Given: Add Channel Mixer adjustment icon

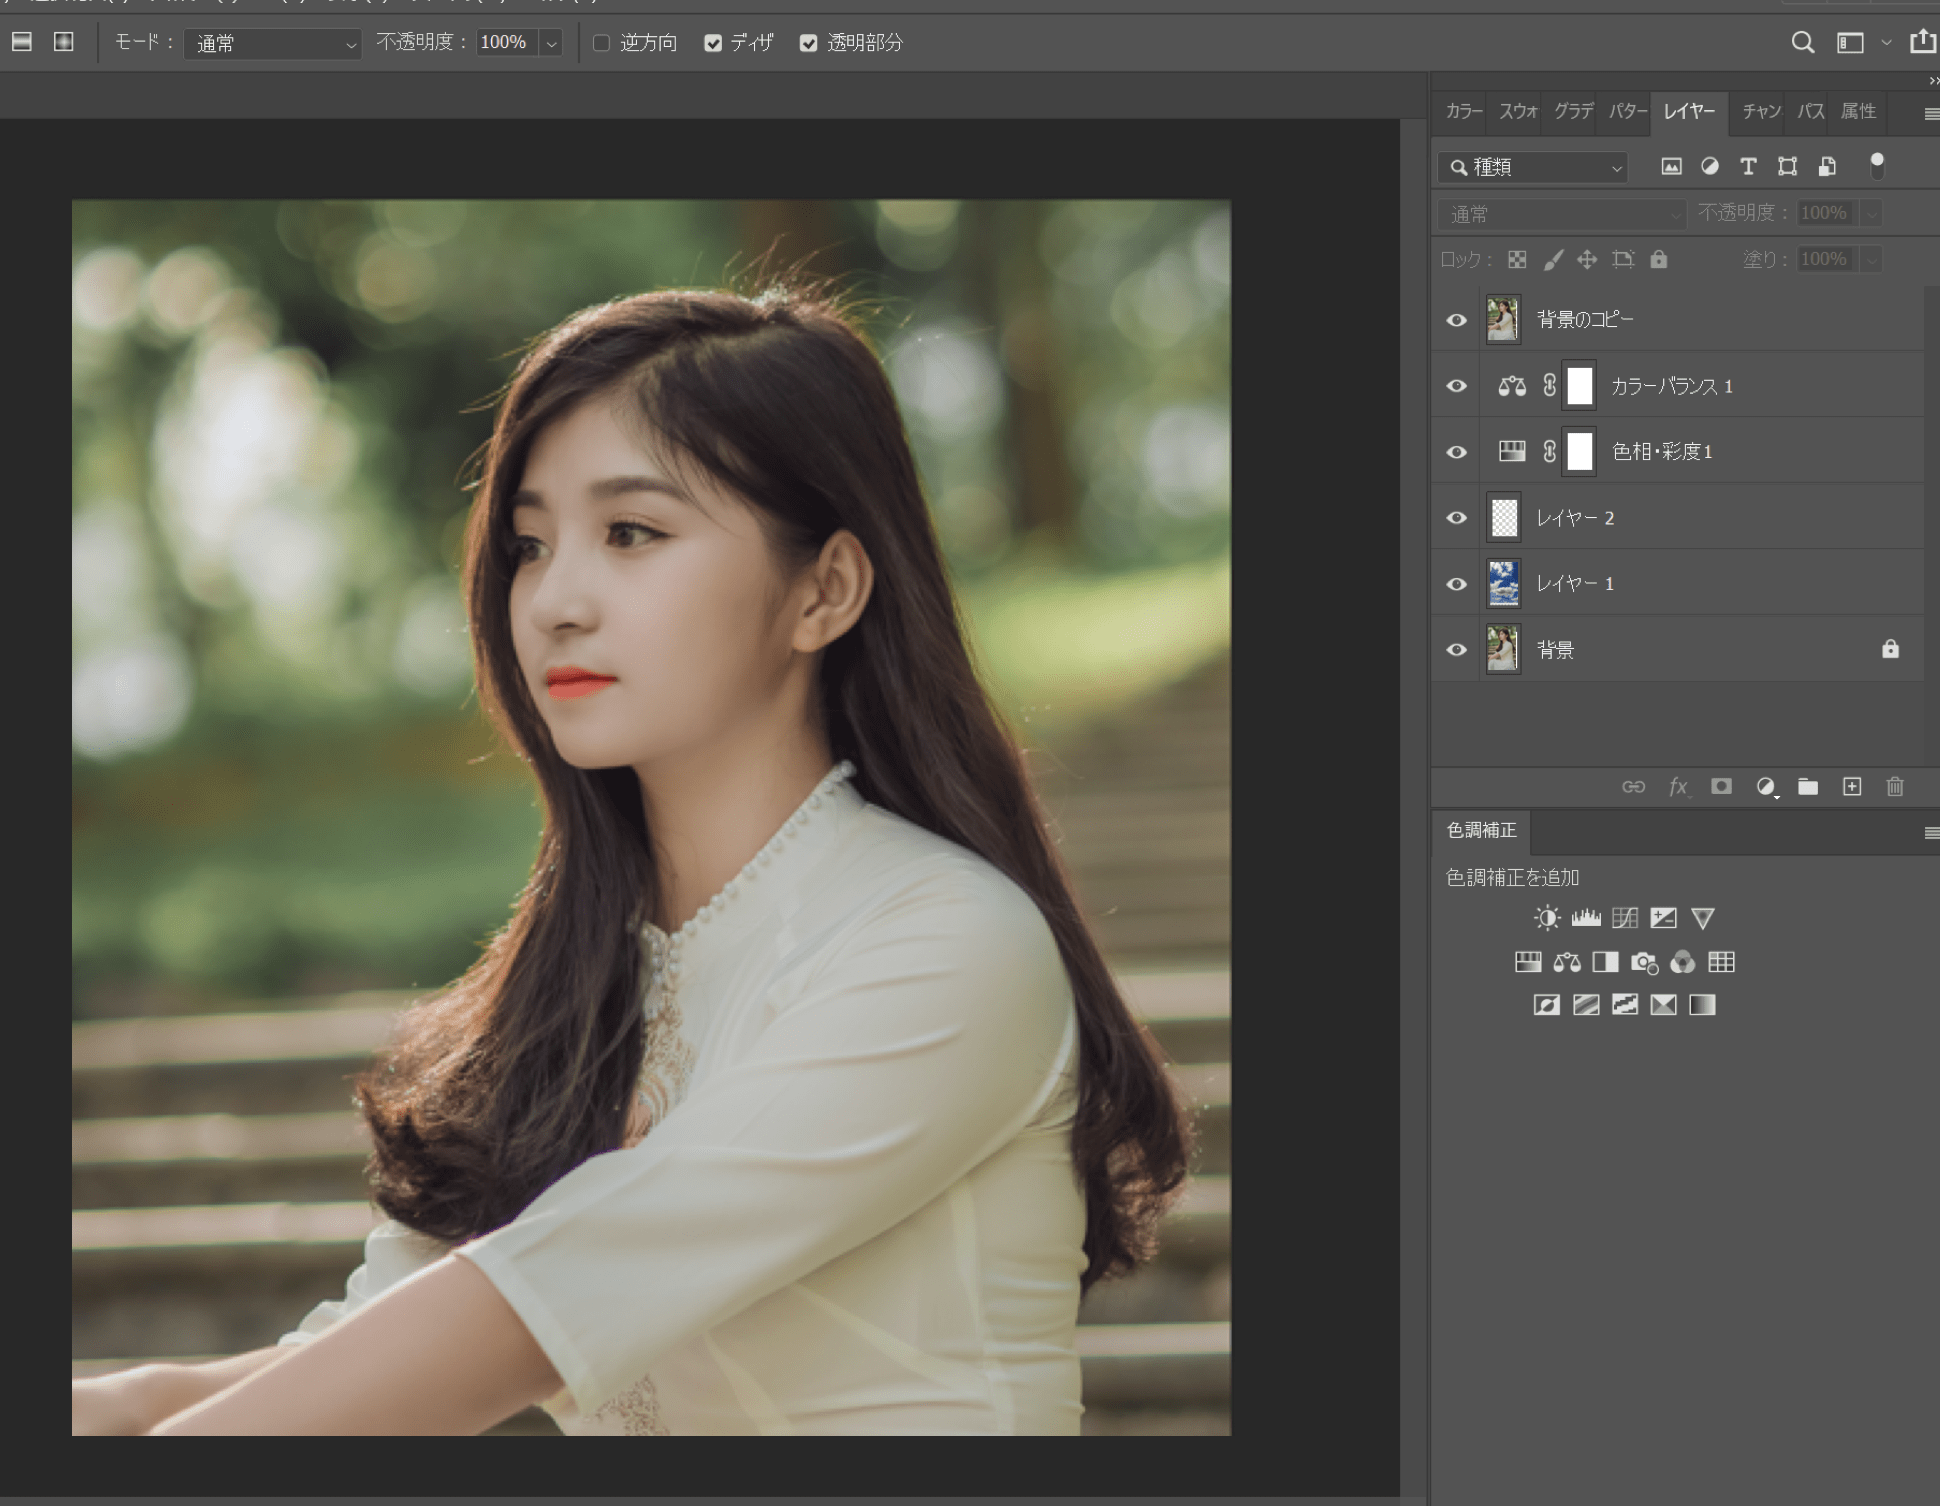Looking at the screenshot, I should (1683, 962).
